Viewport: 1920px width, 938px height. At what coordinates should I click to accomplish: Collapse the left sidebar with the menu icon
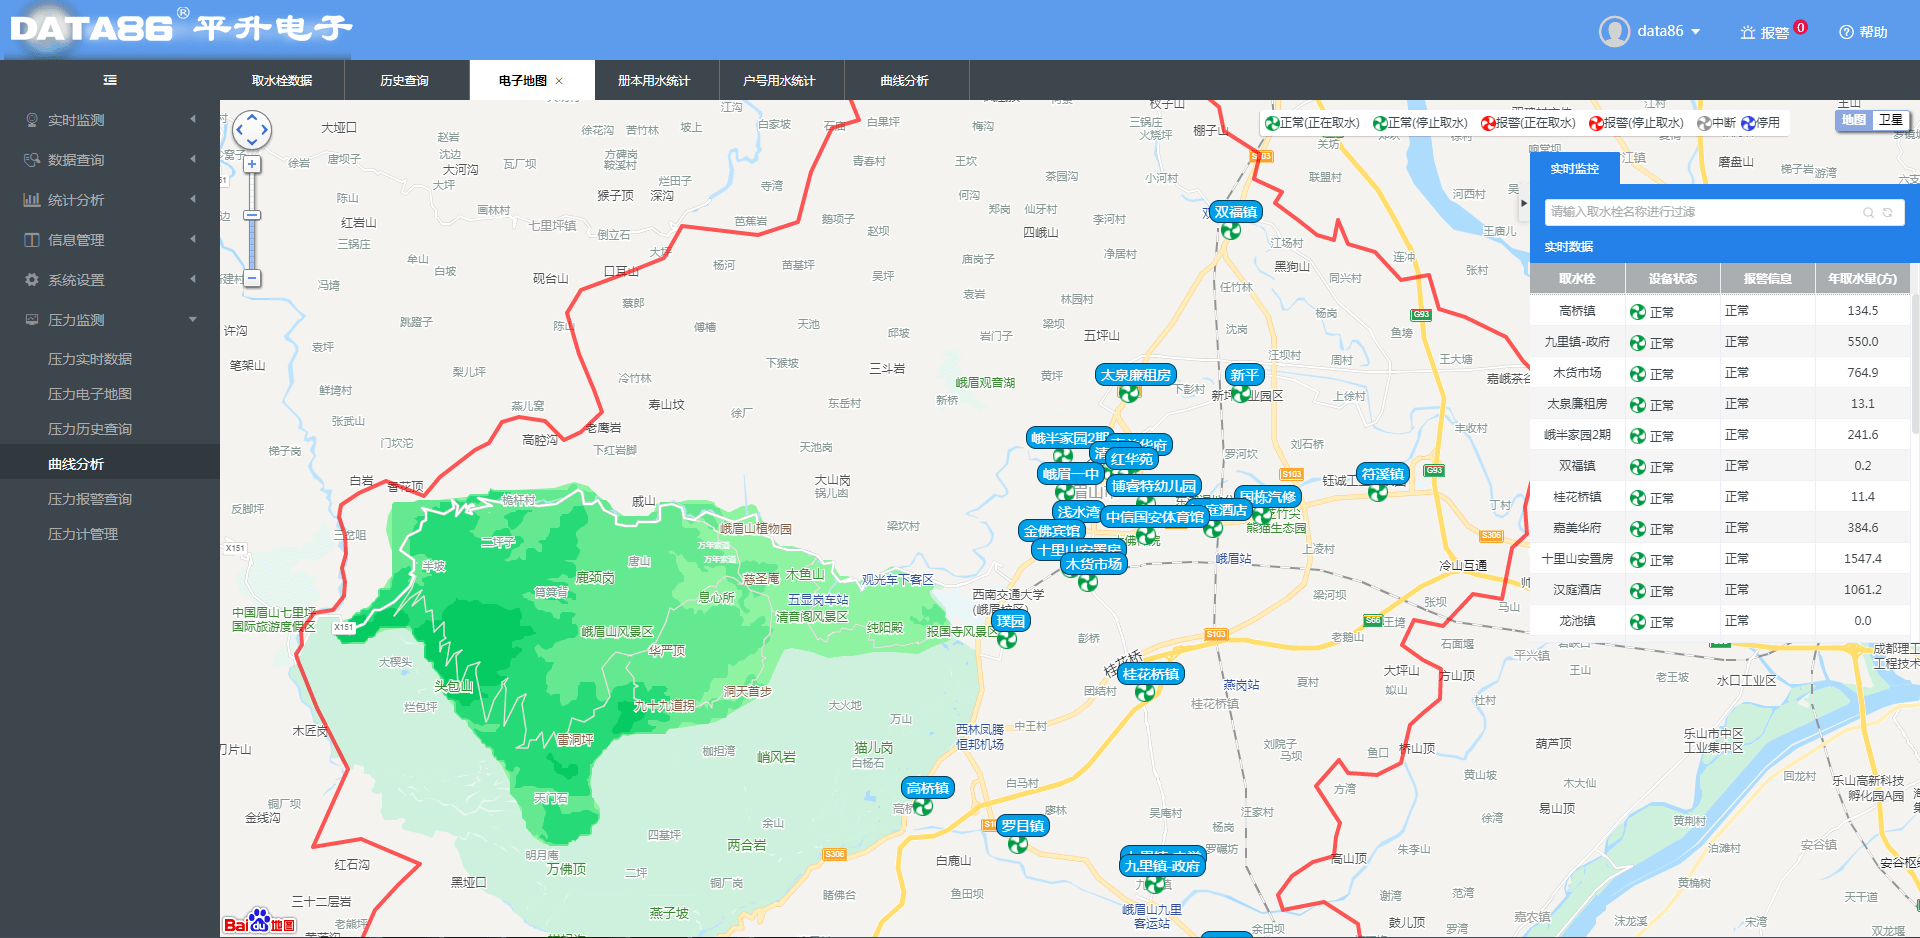click(x=110, y=80)
